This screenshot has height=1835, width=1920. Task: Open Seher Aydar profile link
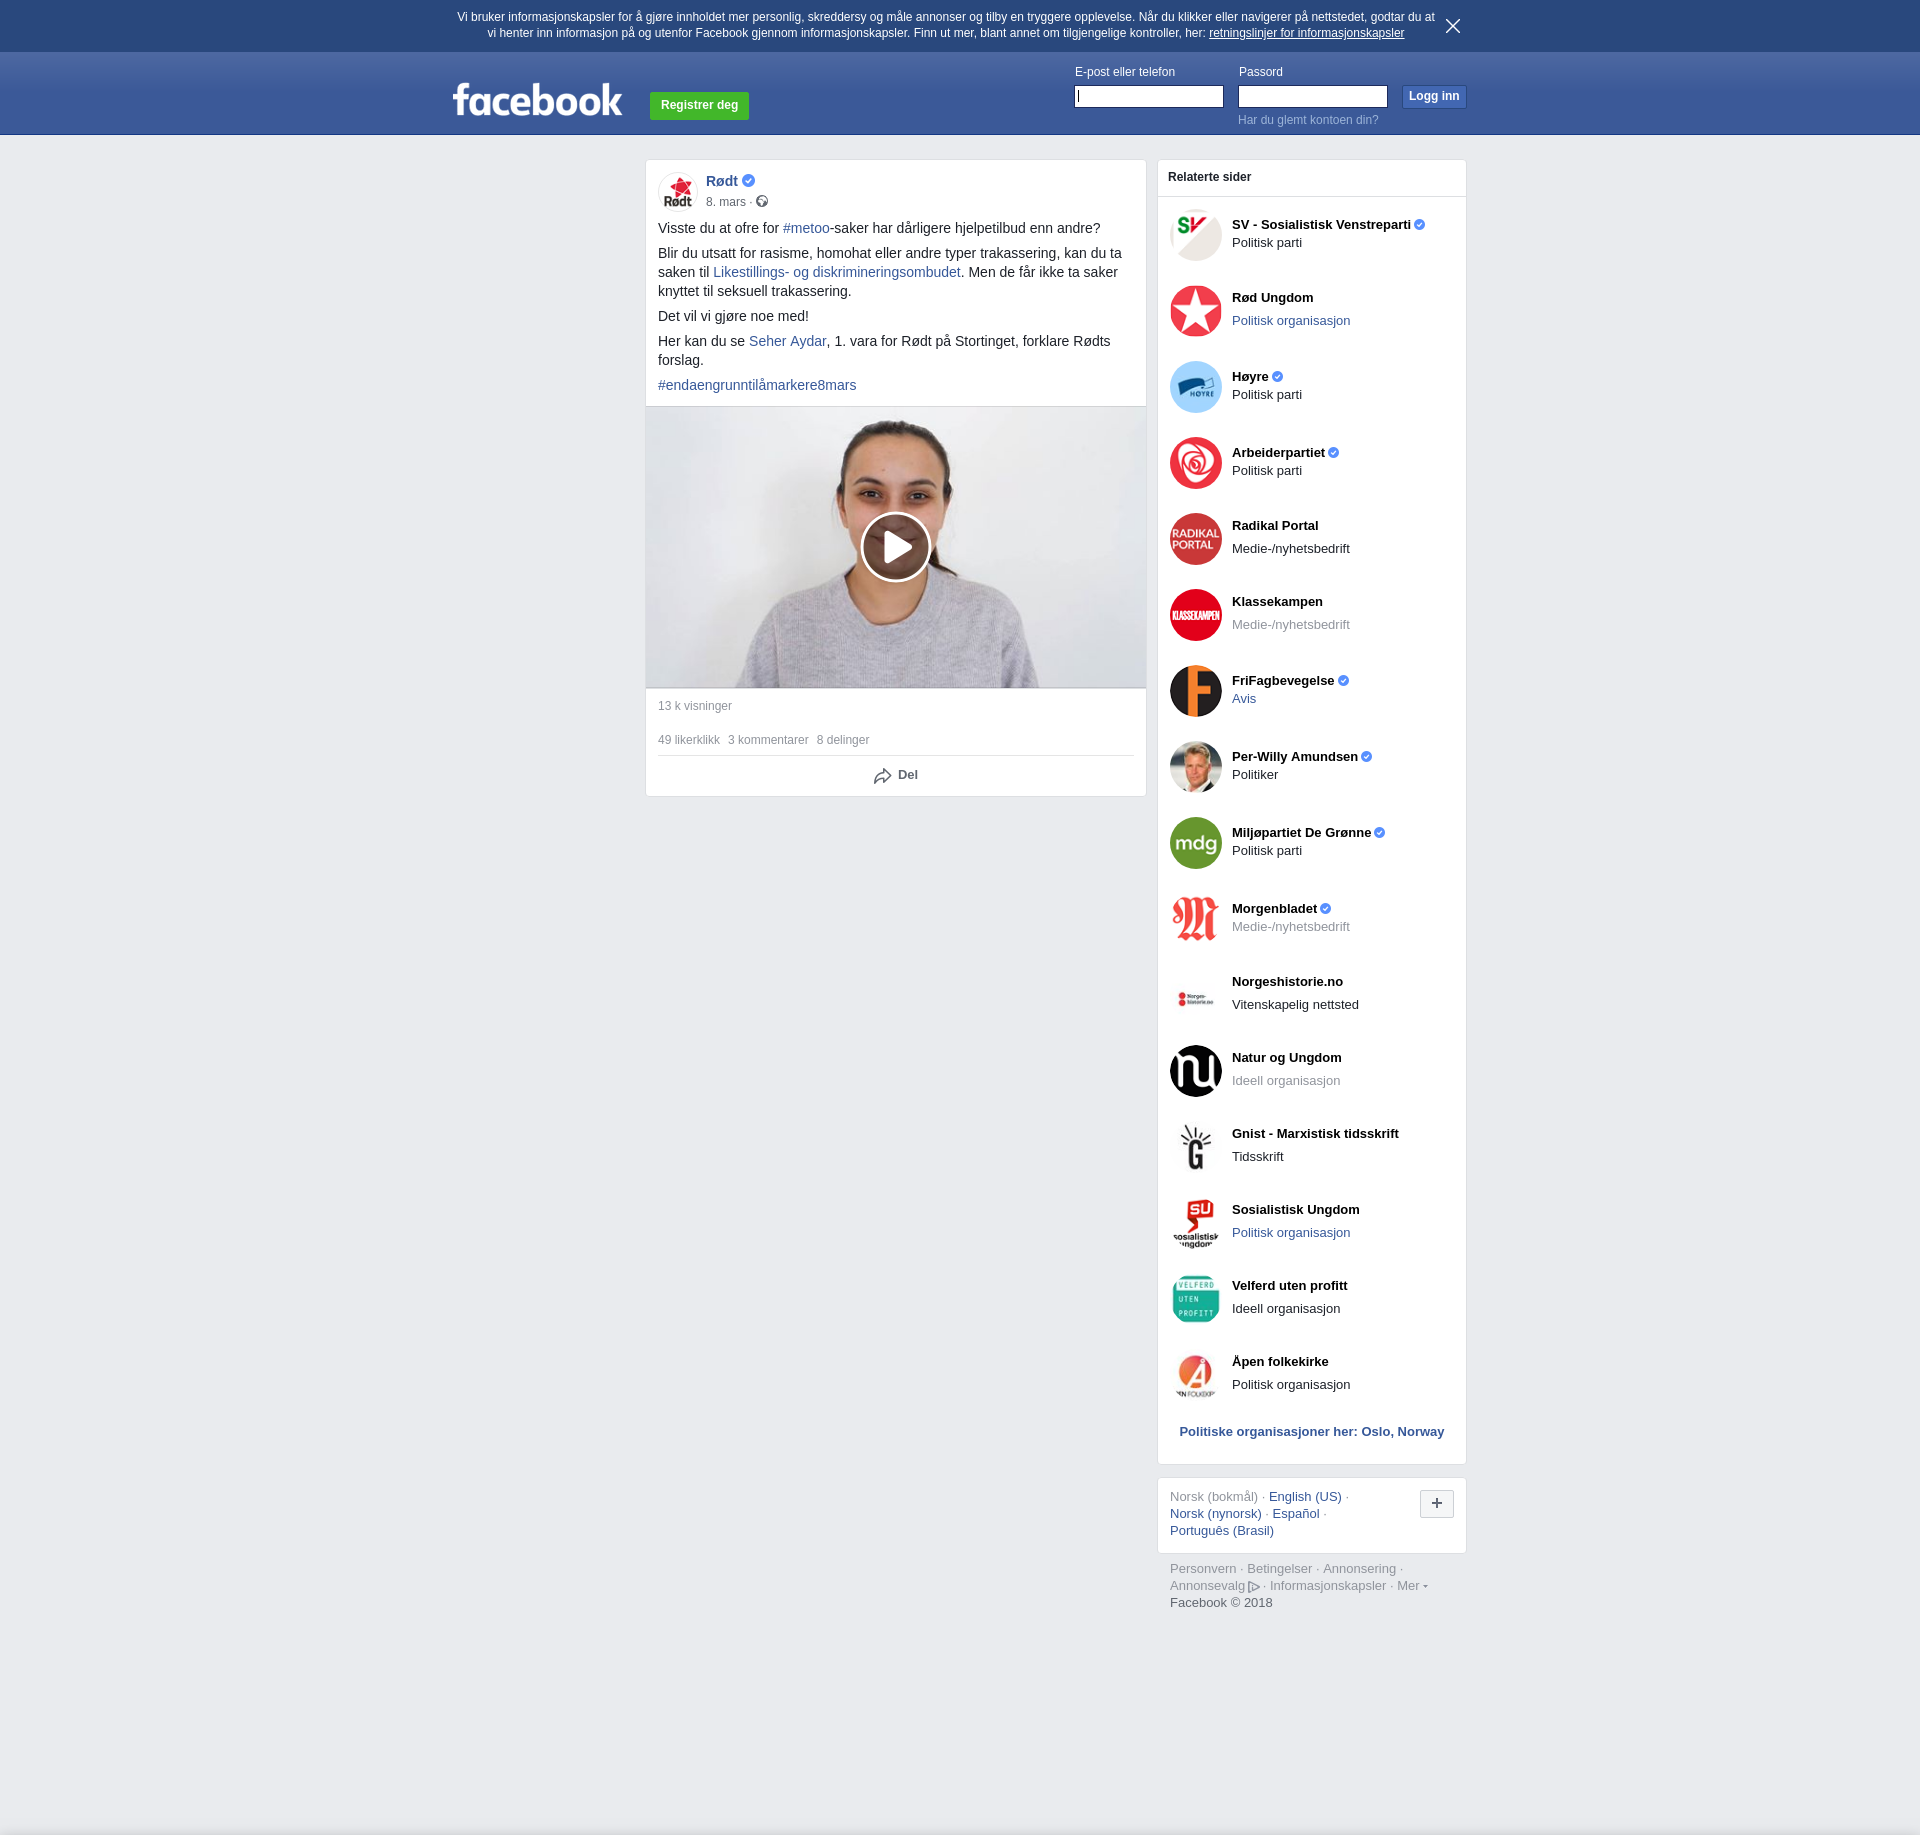pos(787,341)
